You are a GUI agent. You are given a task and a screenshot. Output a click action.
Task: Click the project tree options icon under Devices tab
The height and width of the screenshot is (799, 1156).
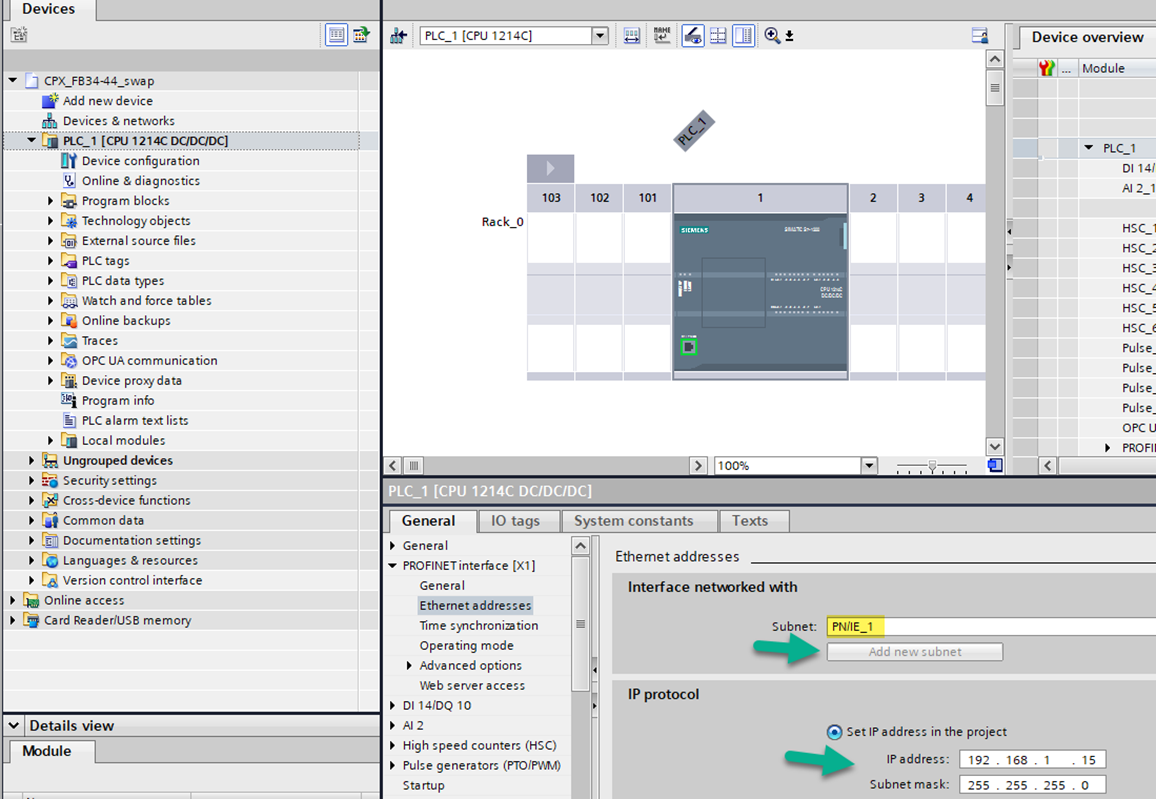[x=19, y=35]
